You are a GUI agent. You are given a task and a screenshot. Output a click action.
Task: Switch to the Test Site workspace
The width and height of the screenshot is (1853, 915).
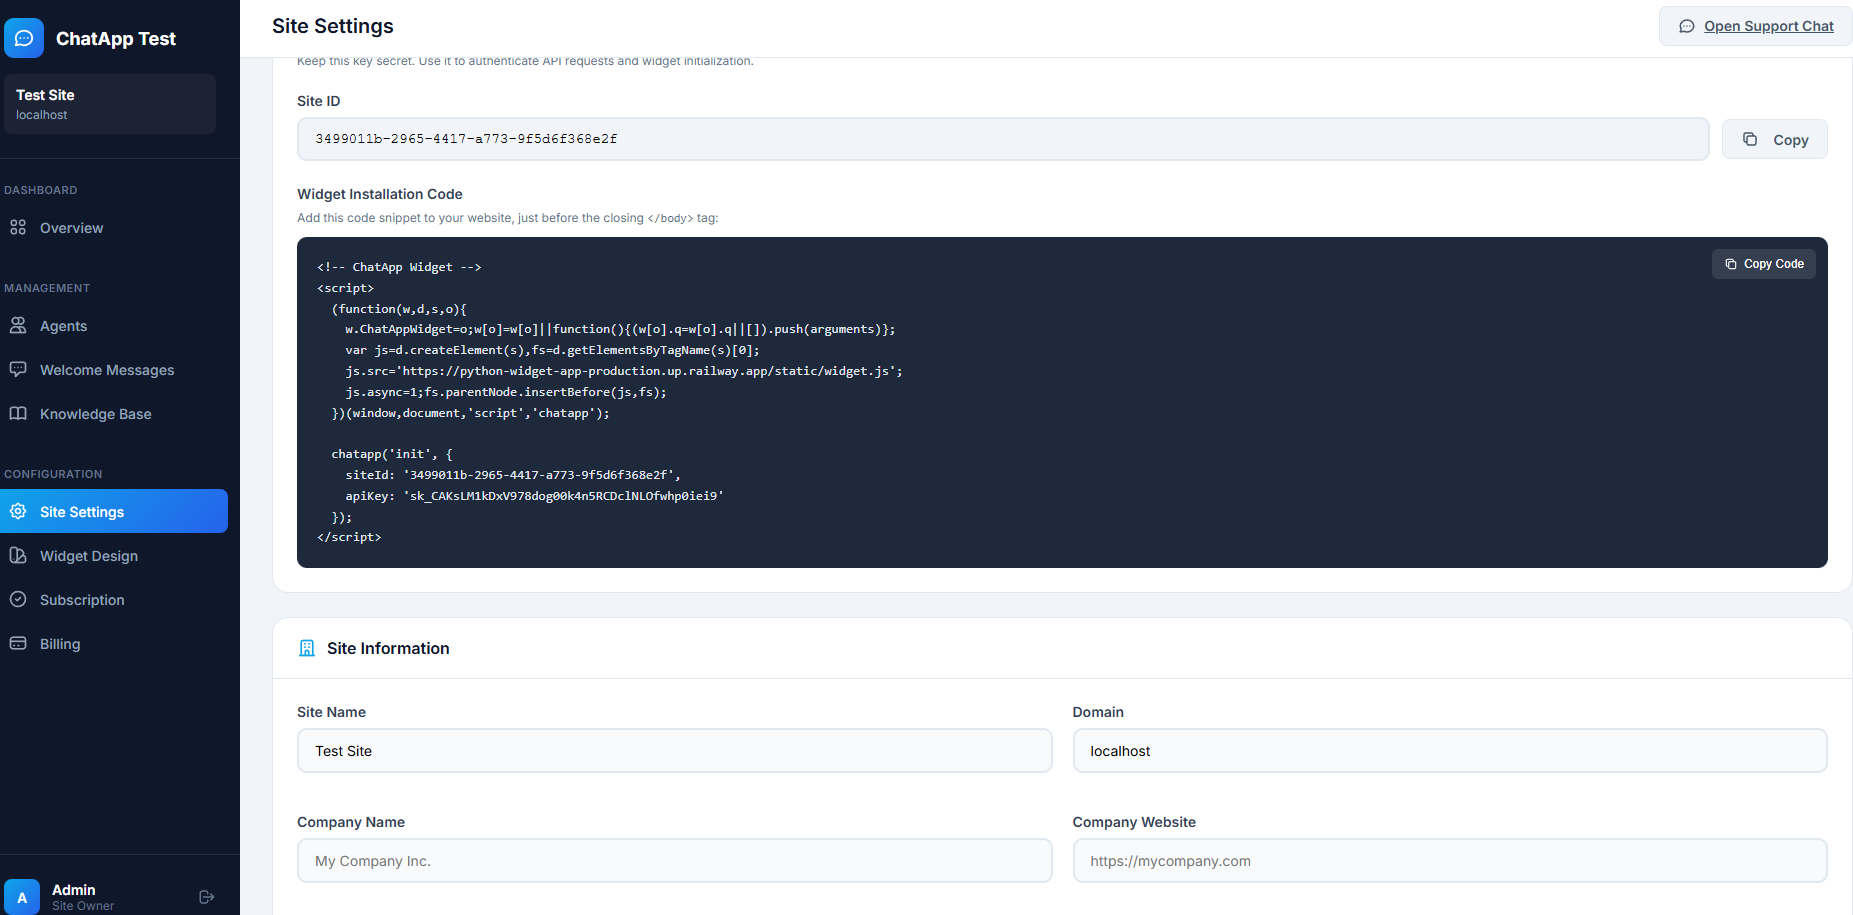(x=109, y=103)
